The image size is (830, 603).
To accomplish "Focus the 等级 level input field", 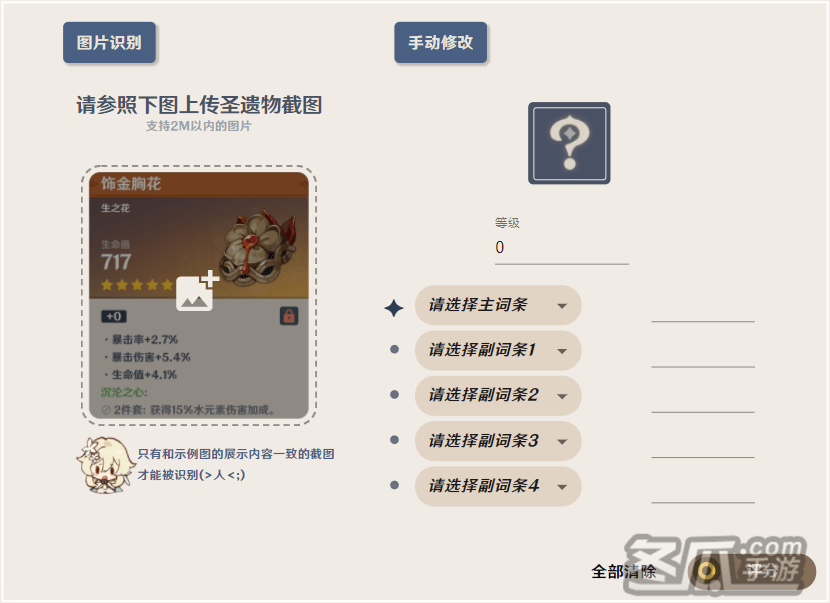I will click(x=562, y=248).
